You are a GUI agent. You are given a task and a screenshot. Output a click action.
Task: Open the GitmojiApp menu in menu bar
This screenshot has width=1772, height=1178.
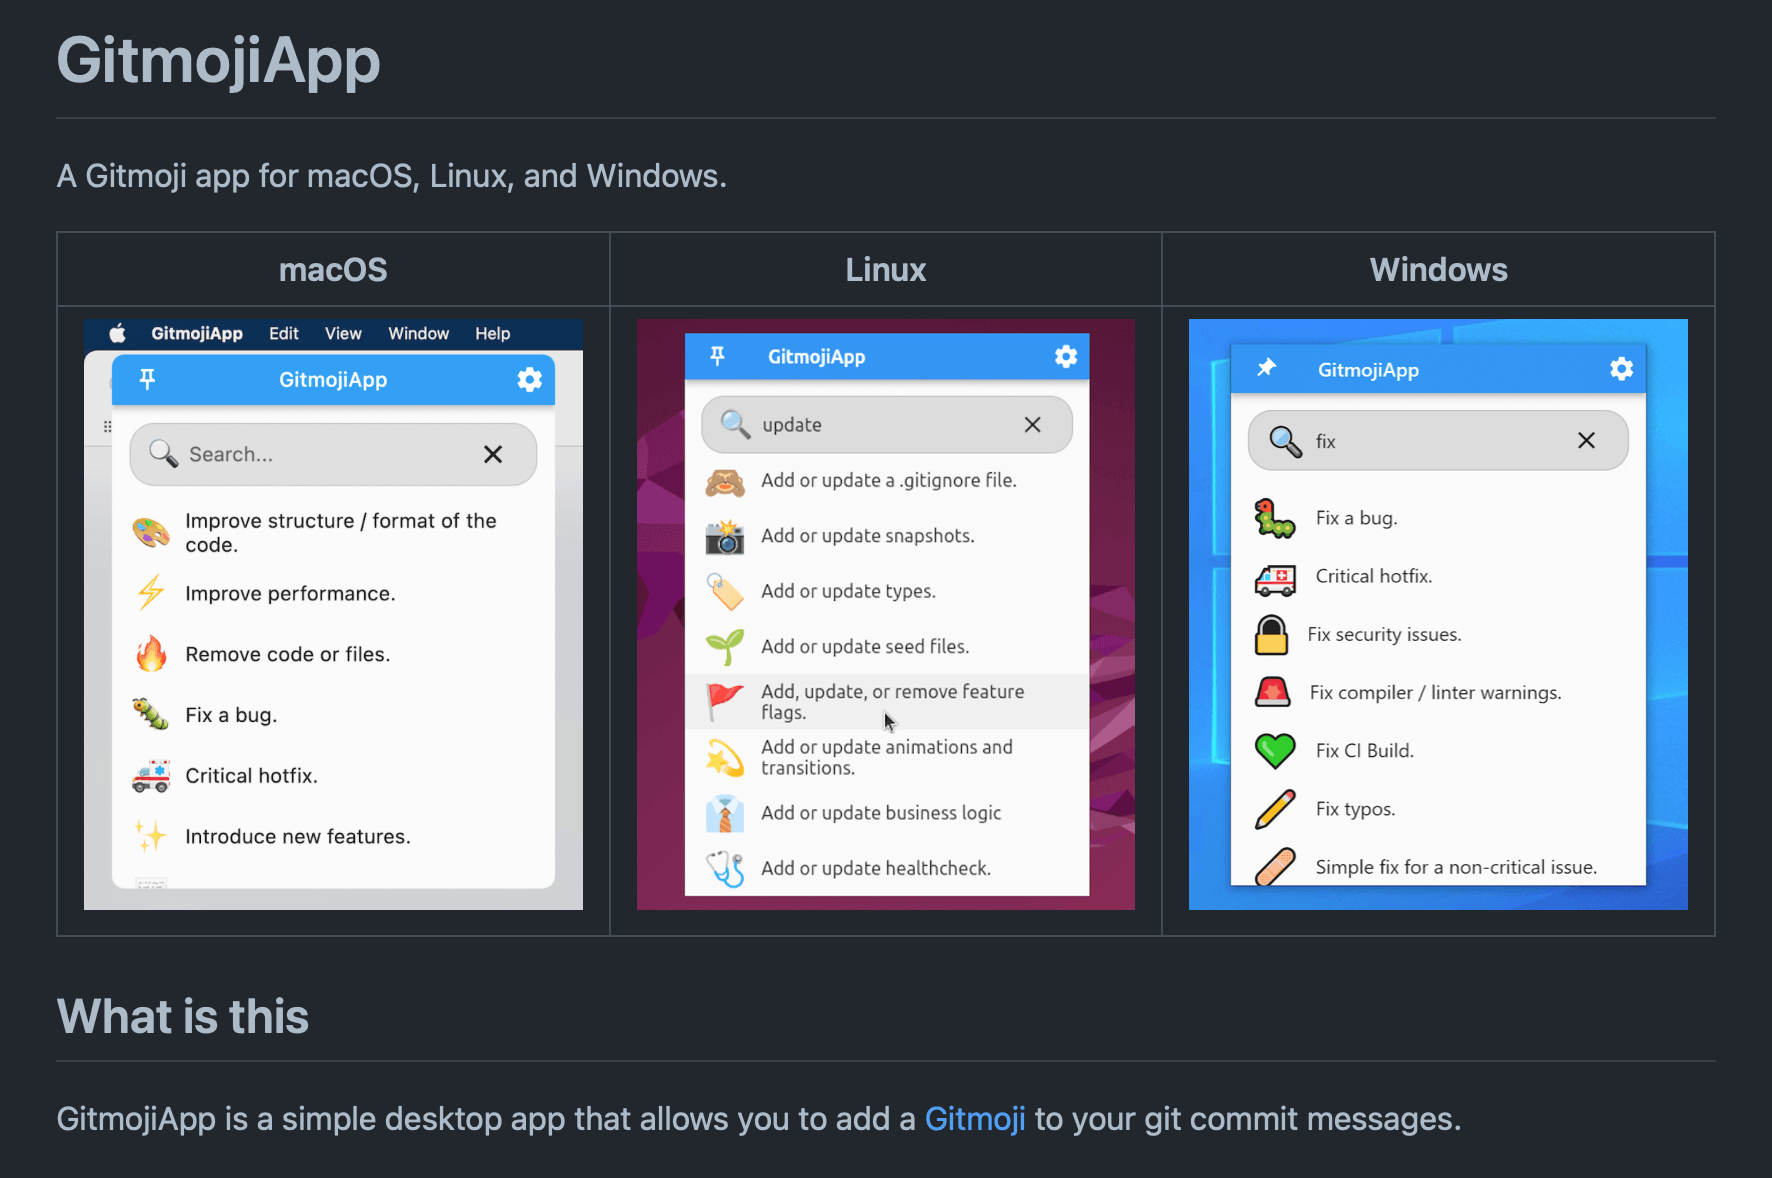(197, 333)
